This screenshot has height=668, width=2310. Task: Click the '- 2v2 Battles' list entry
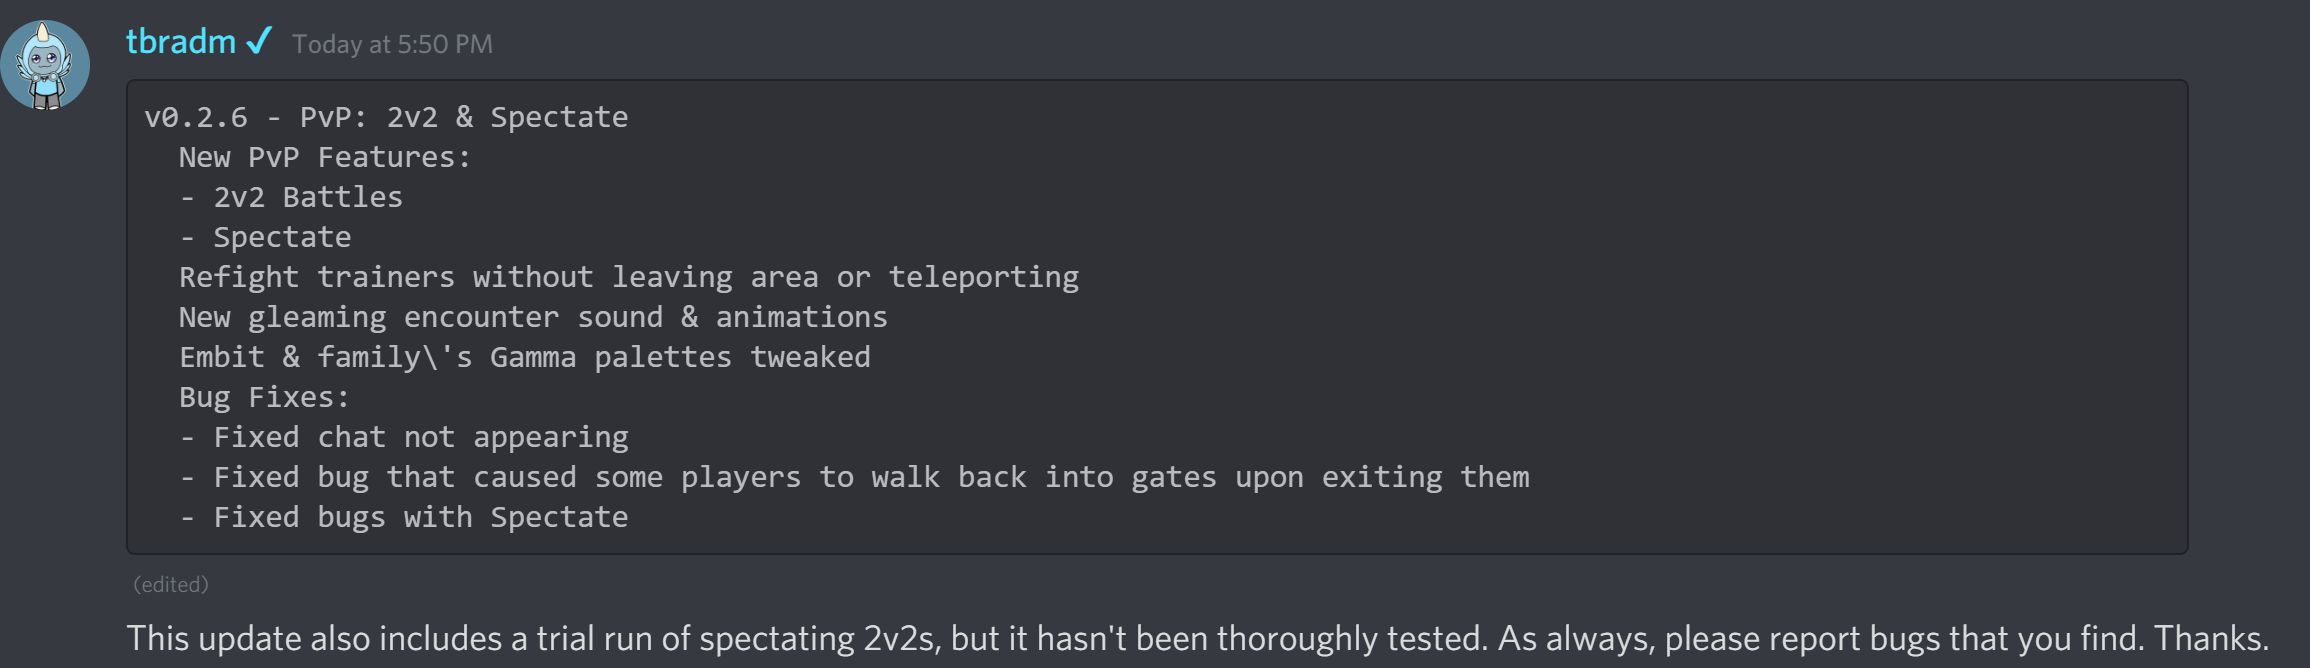pyautogui.click(x=291, y=198)
